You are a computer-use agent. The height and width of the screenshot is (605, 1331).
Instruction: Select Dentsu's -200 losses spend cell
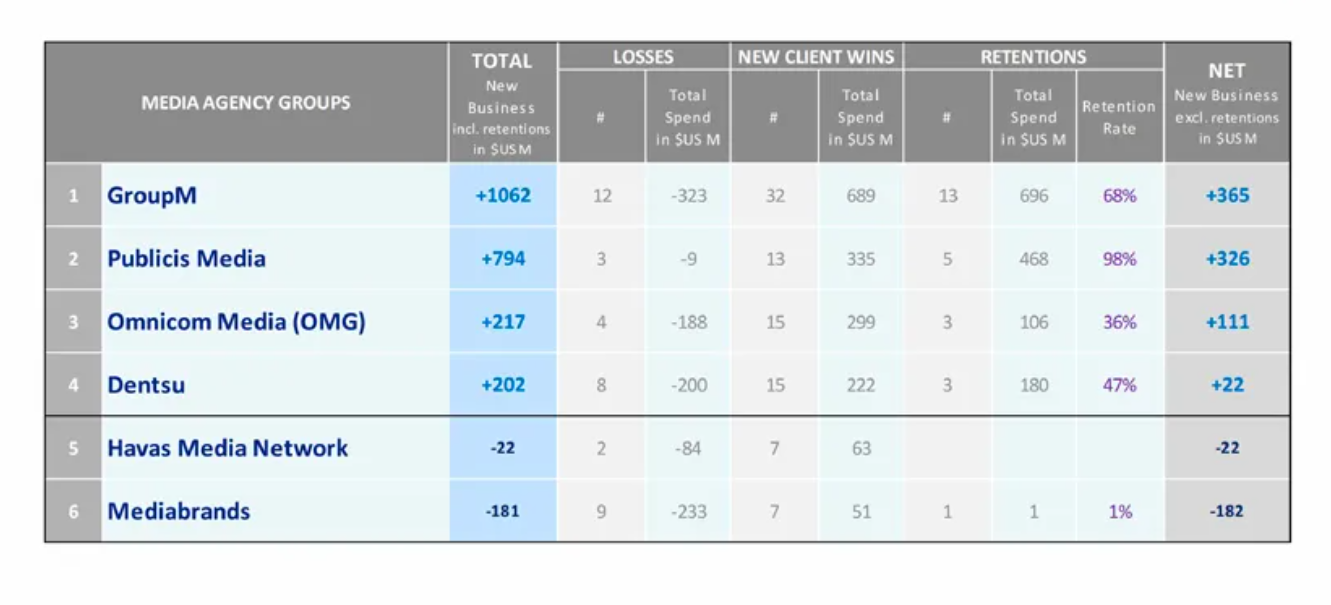tap(688, 385)
